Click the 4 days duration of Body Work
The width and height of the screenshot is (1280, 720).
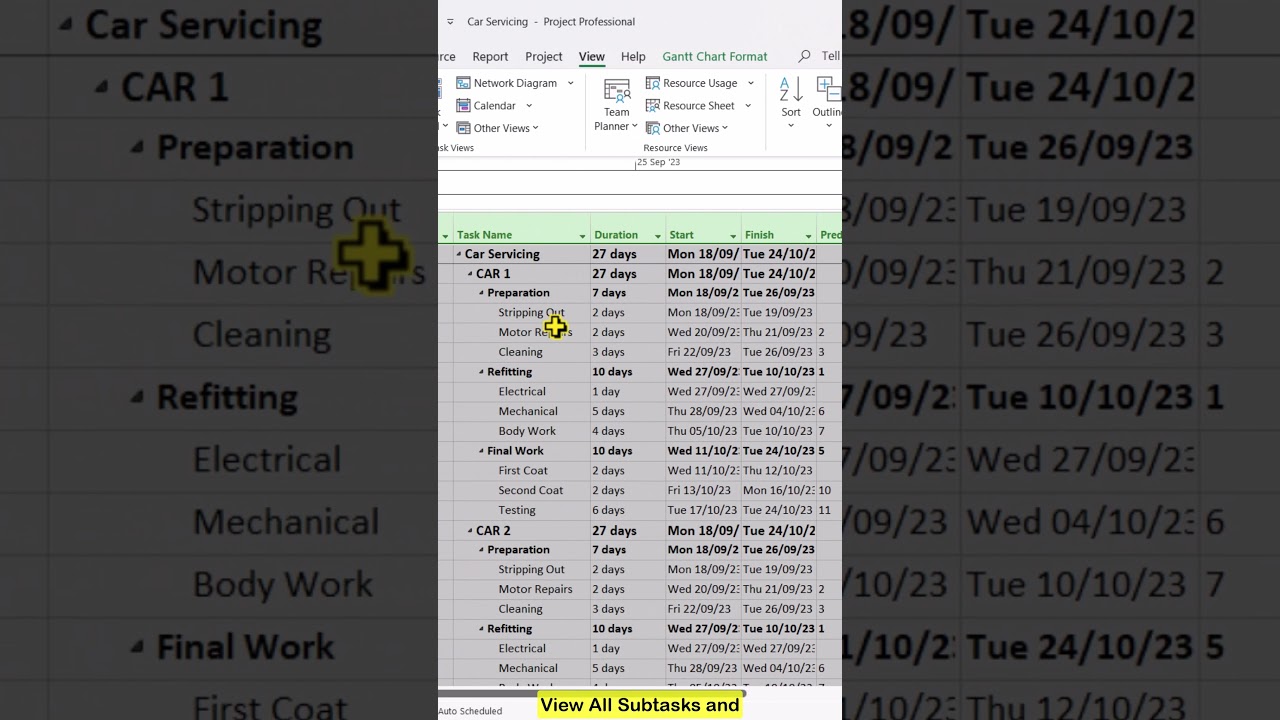coord(608,431)
